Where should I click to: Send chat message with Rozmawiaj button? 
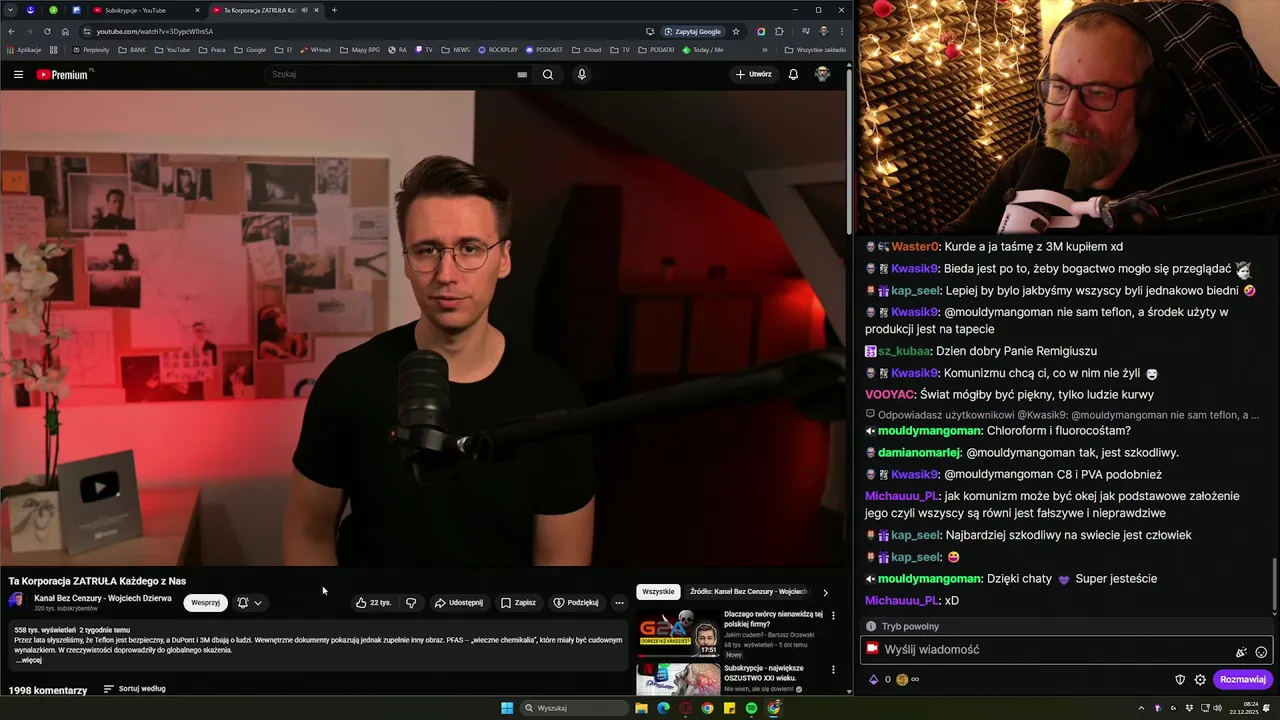coord(1243,679)
